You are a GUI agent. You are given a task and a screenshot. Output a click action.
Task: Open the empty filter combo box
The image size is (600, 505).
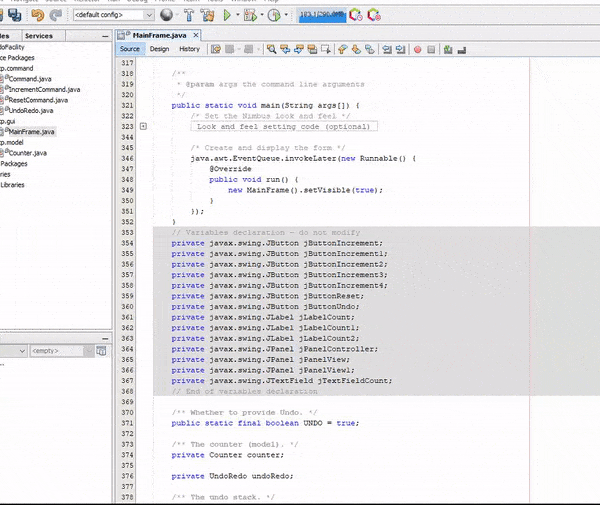(57, 351)
